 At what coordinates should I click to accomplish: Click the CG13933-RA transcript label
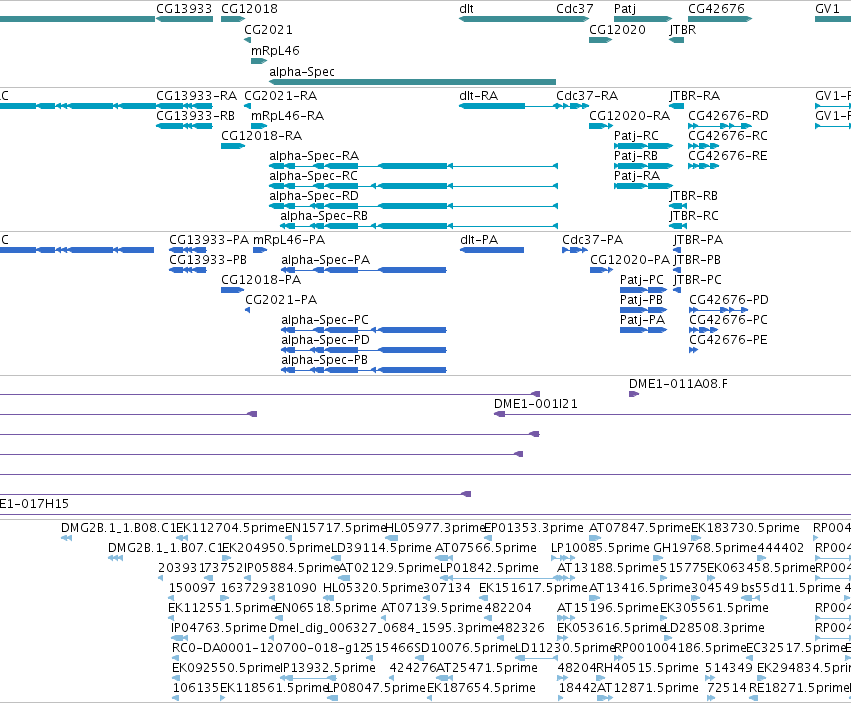(x=196, y=96)
